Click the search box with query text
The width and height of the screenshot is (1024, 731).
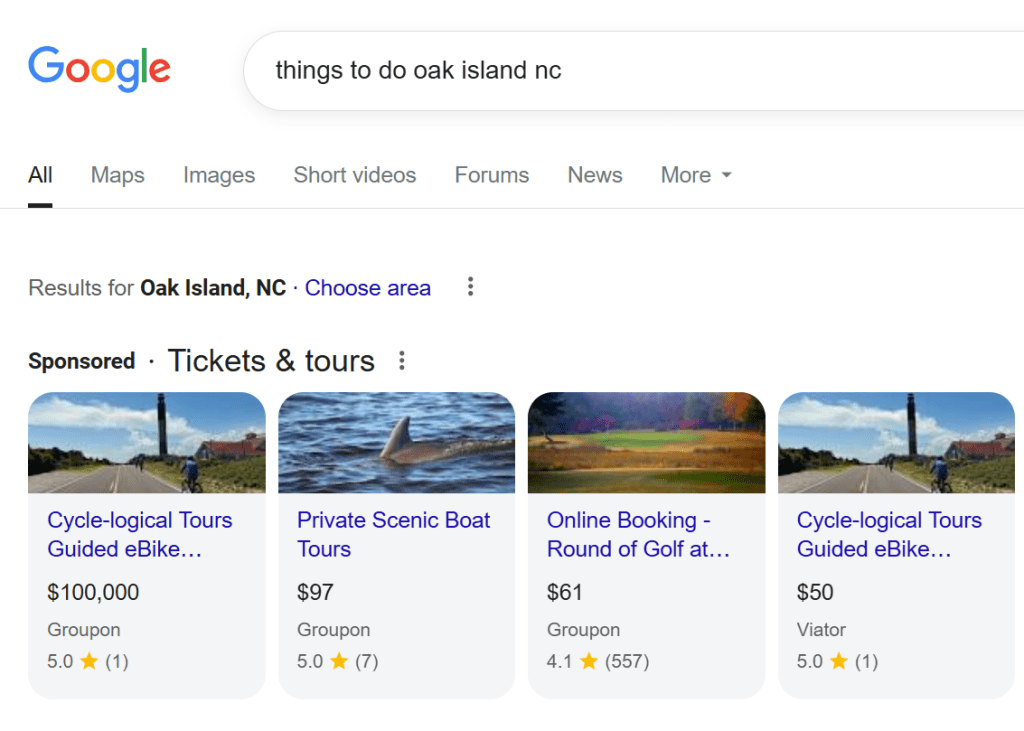pyautogui.click(x=600, y=71)
